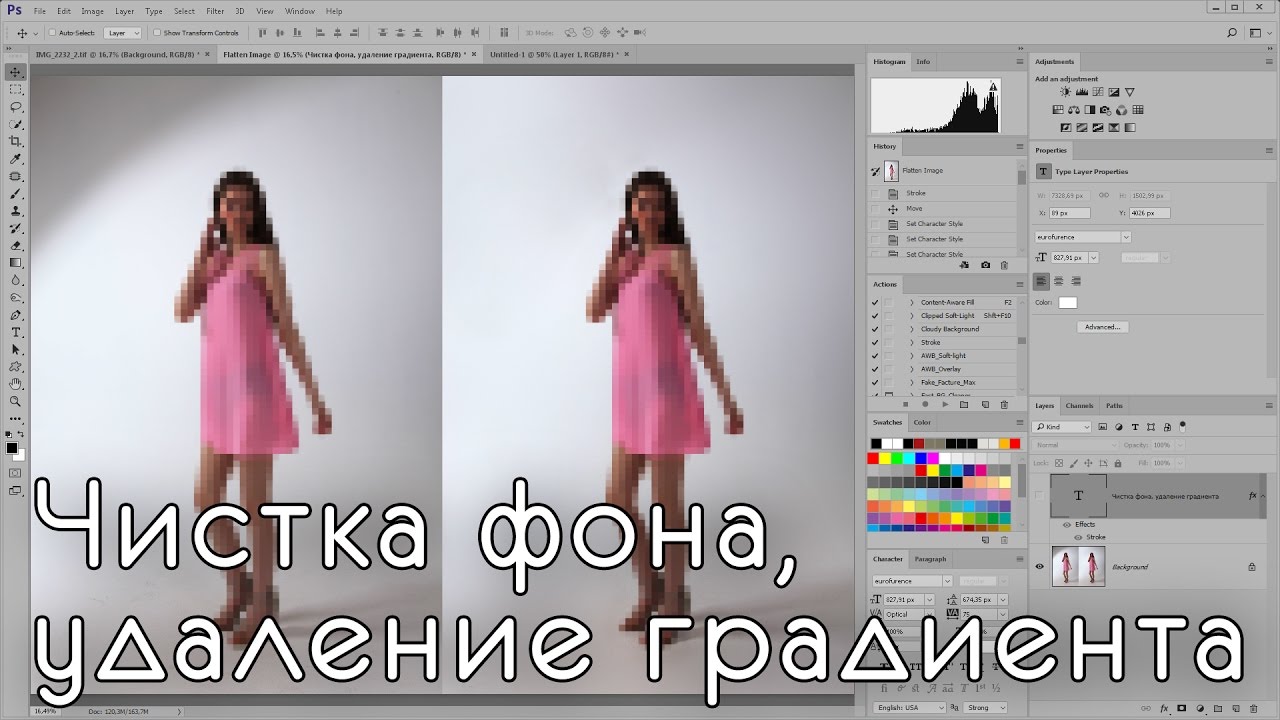The height and width of the screenshot is (720, 1280).
Task: Show the text layer via visibility box
Action: 1040,496
